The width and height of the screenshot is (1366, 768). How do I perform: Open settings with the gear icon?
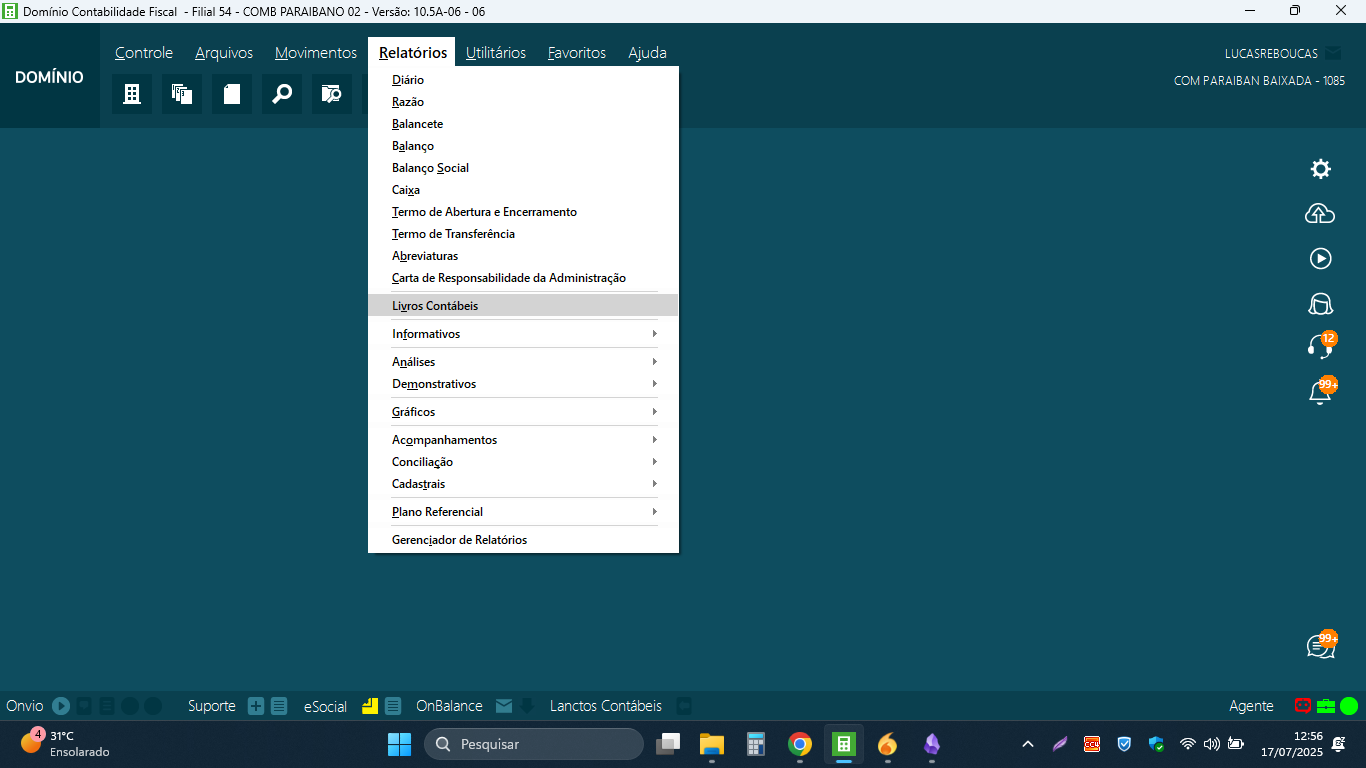[1320, 169]
